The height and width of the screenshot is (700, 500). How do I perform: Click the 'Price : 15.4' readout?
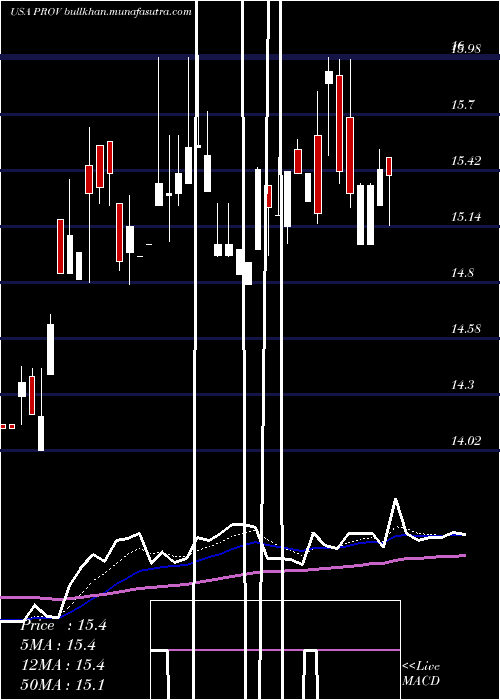coord(63,625)
